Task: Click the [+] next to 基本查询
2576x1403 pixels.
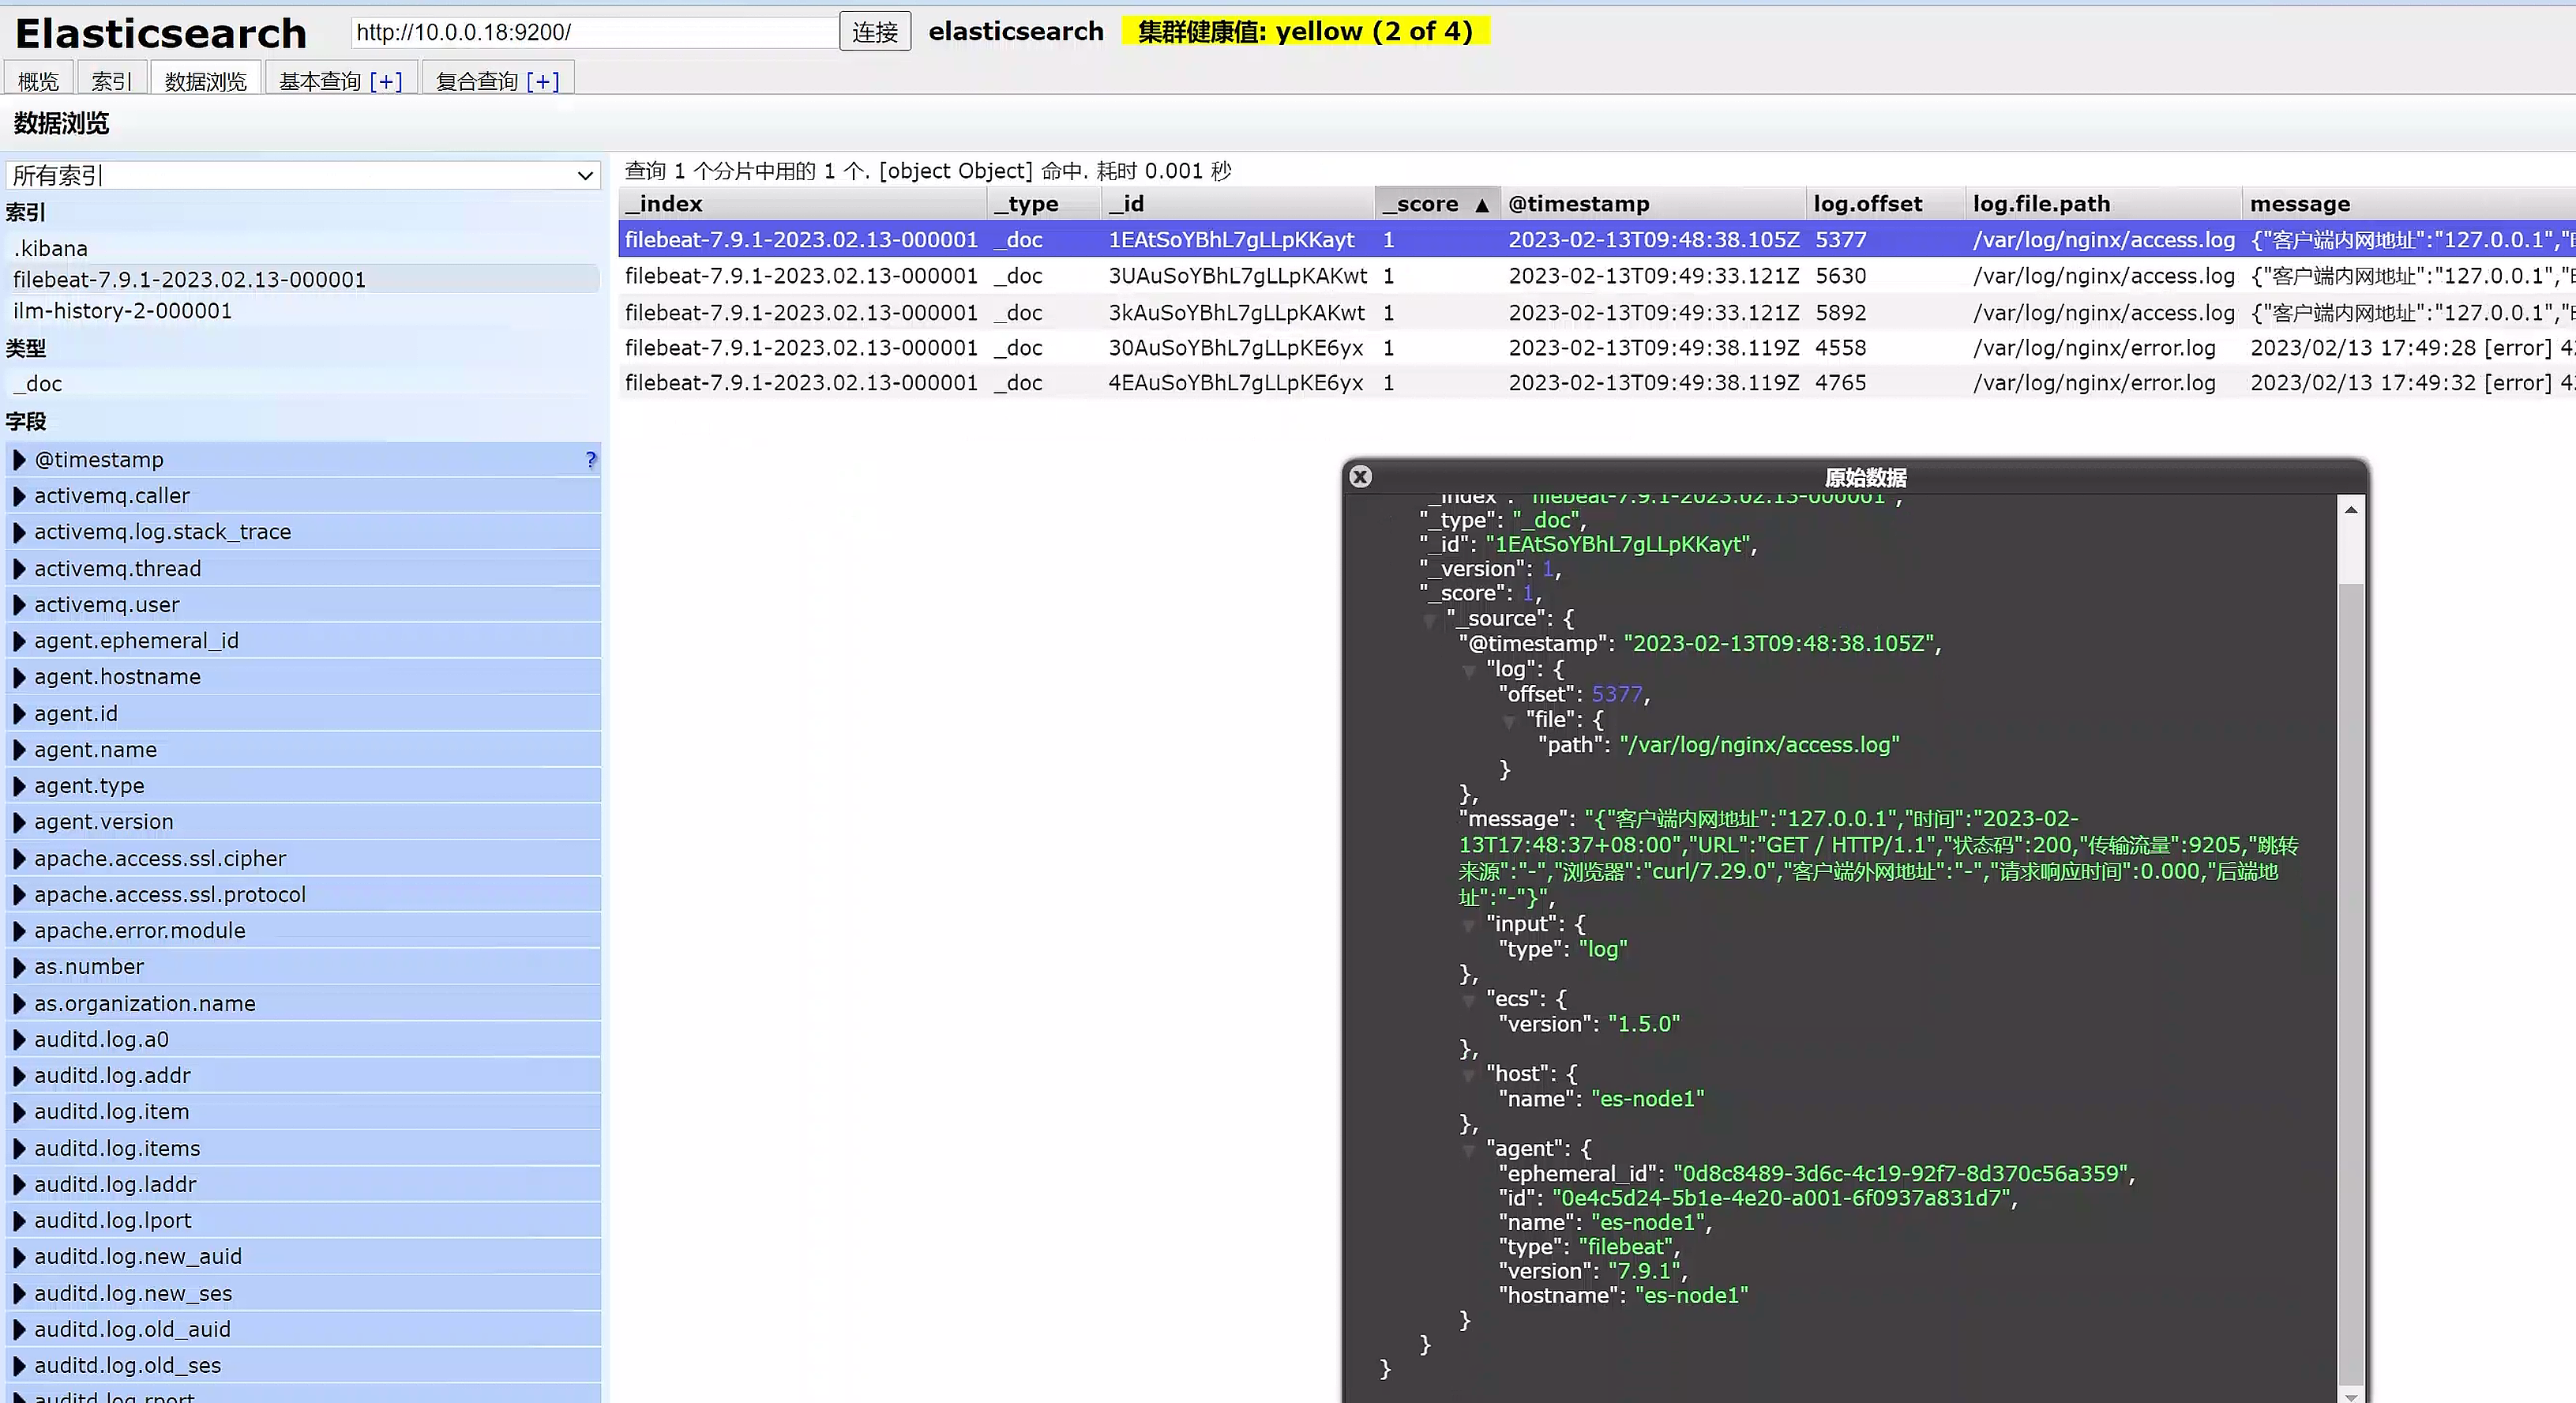Action: coord(385,81)
